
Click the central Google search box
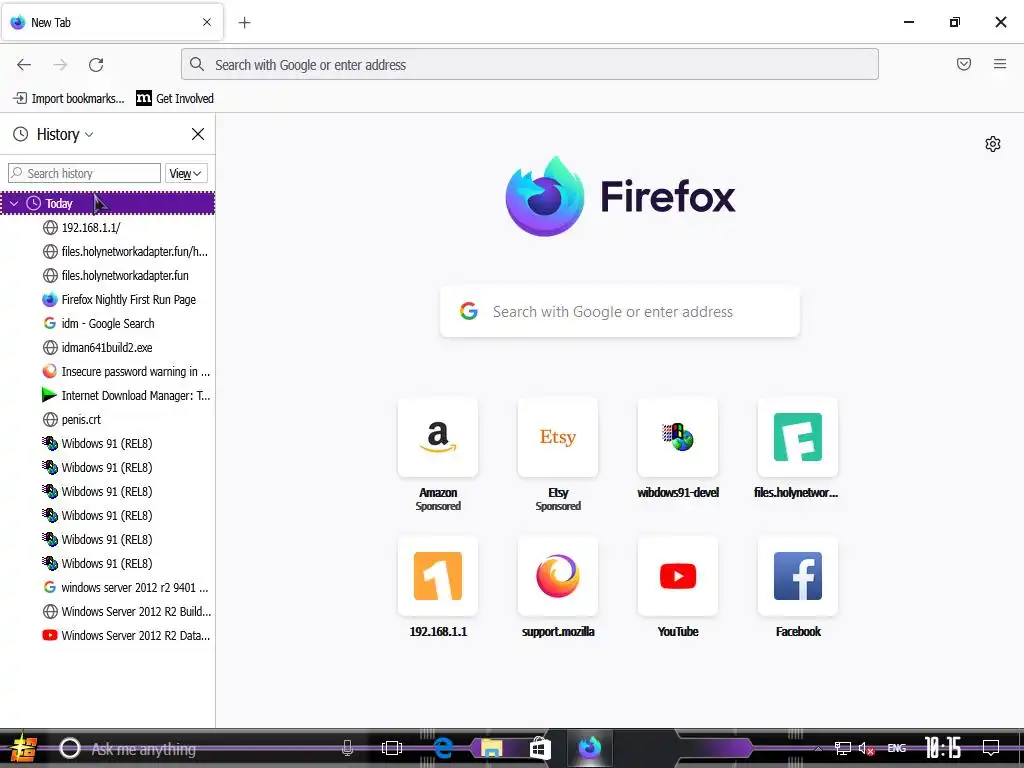point(620,312)
